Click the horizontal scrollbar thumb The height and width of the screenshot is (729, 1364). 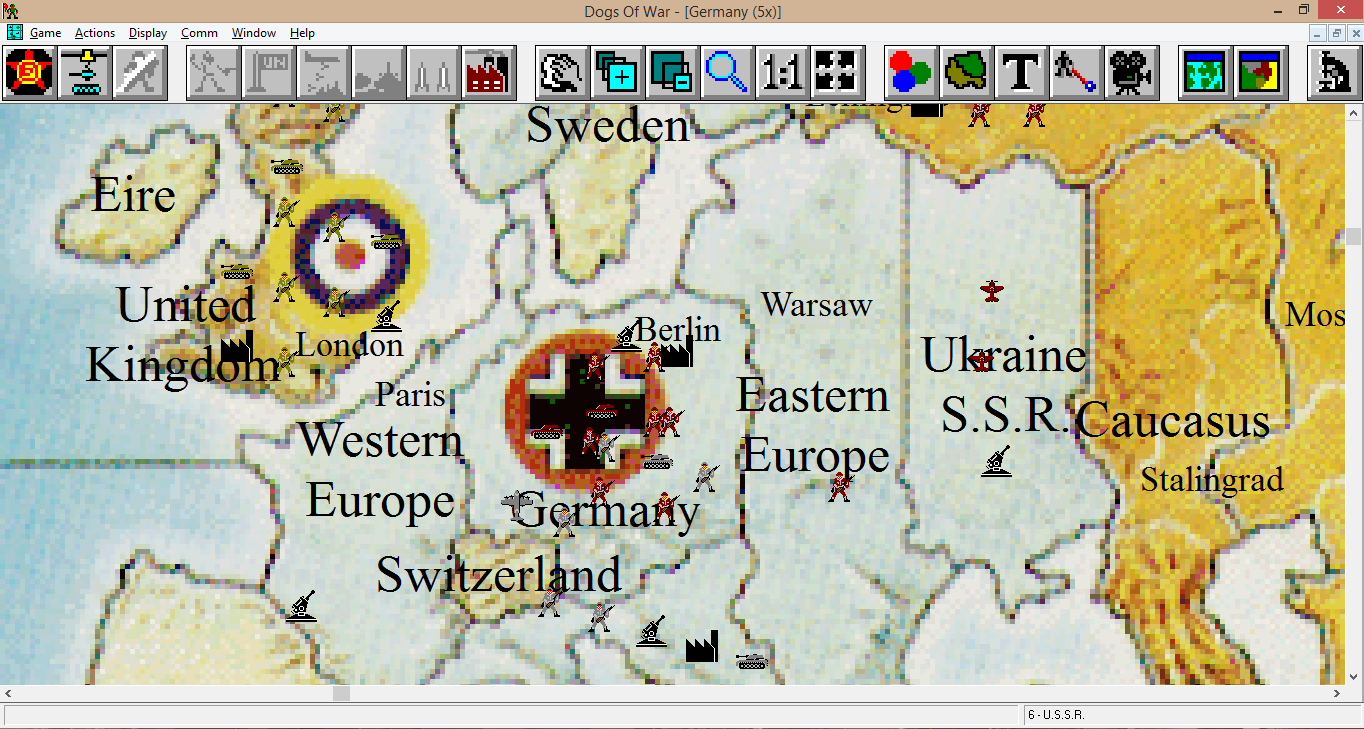click(x=342, y=693)
